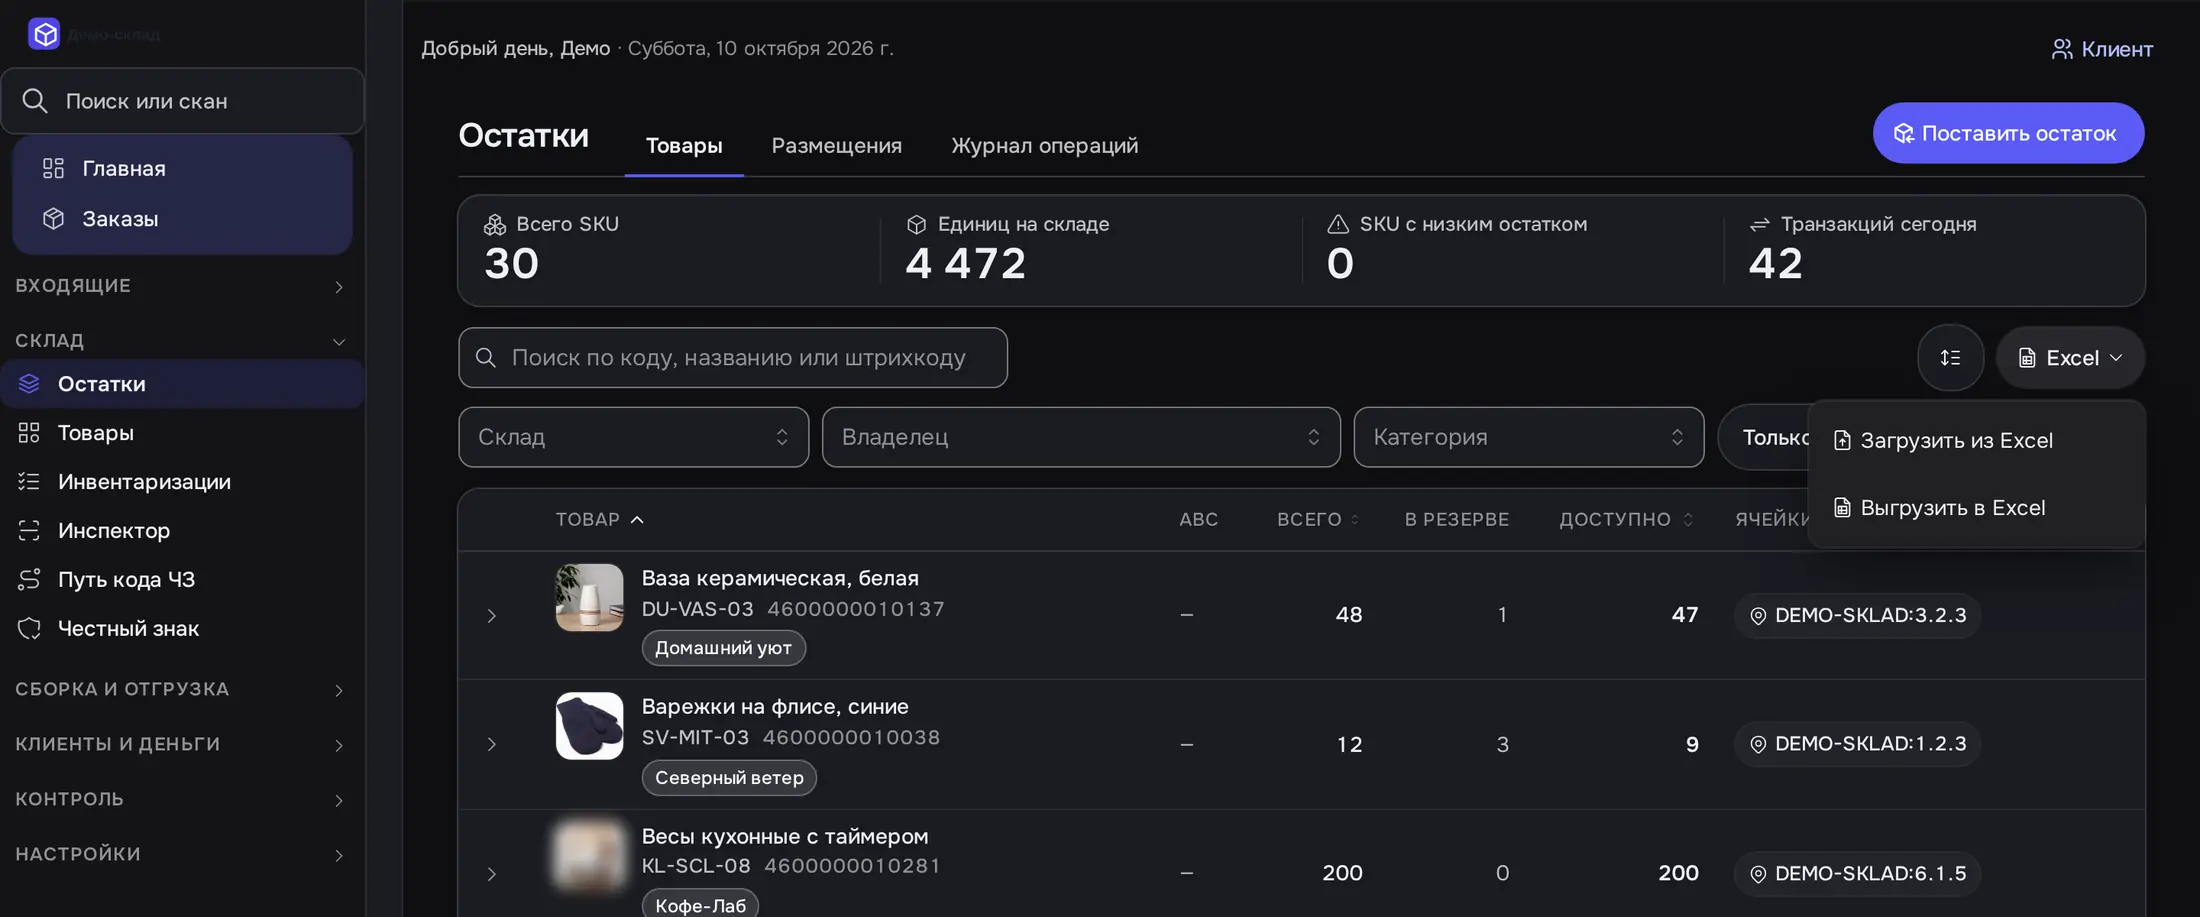Open the Владелец filter dropdown
This screenshot has height=917, width=2200.
1081,437
